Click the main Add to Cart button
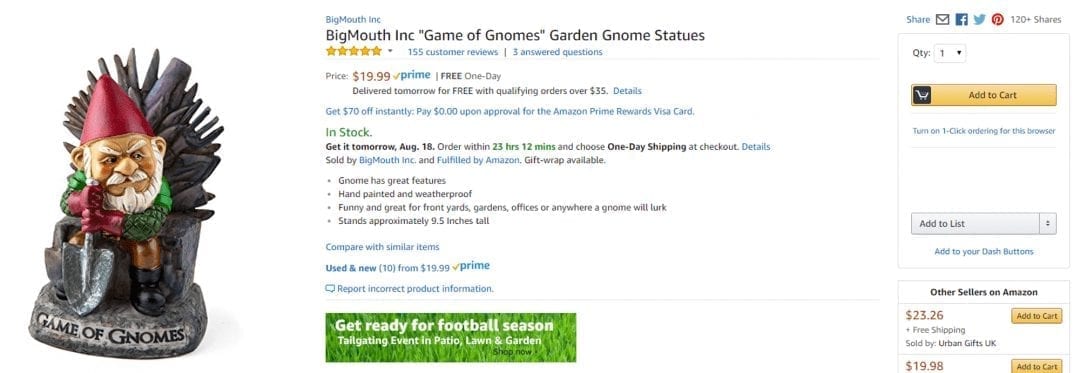 [984, 95]
